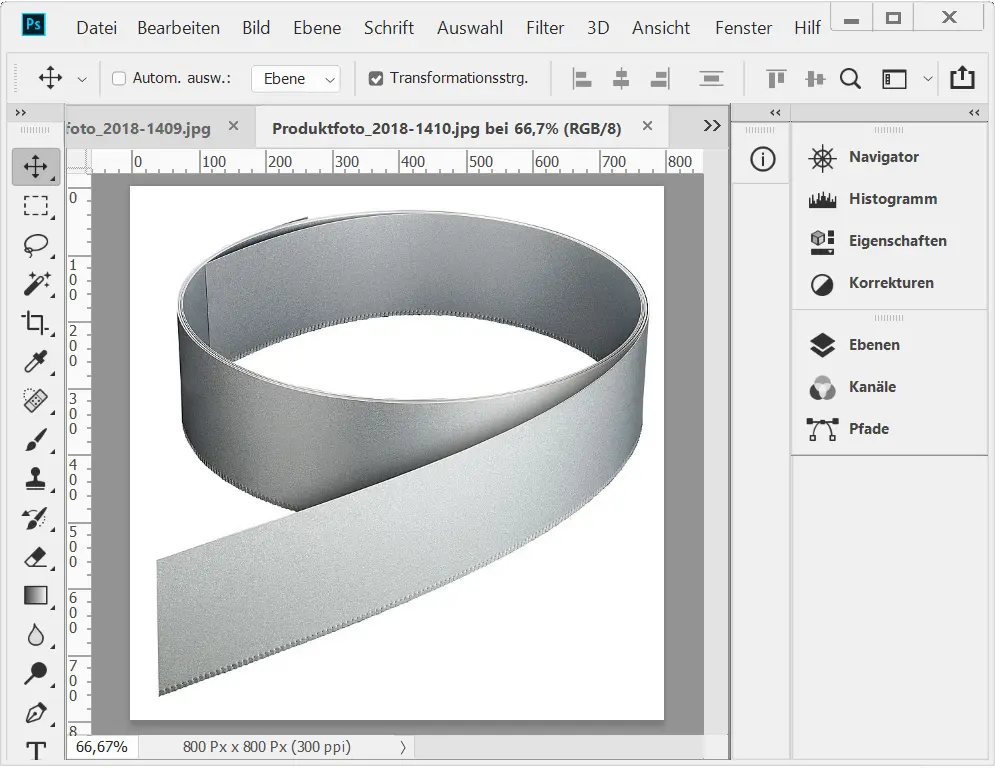Screen dimensions: 995x768
Task: Select the Magic Wand tool
Action: point(36,283)
